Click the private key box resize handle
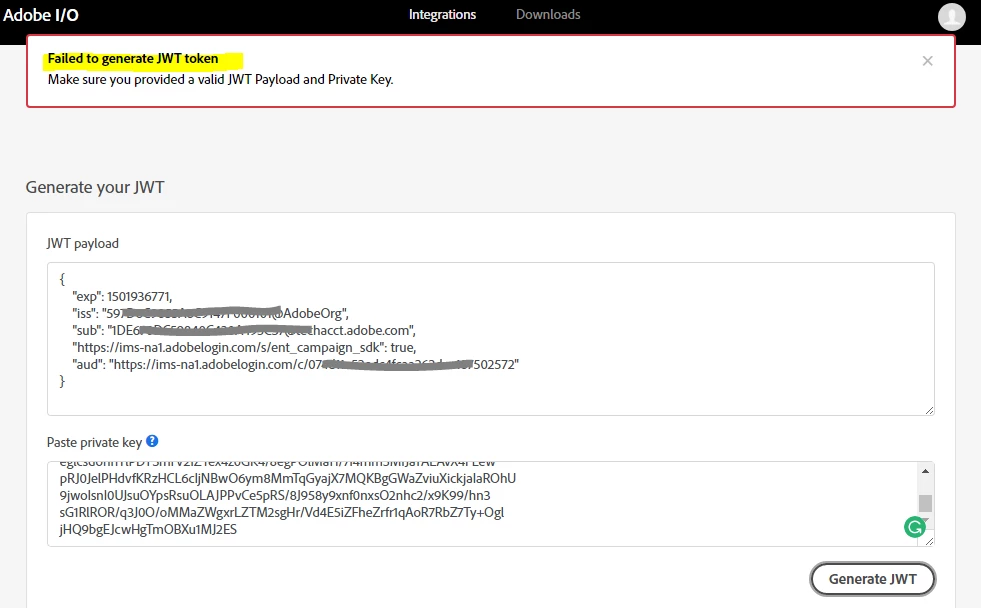Viewport: 981px width, 608px height. [929, 541]
